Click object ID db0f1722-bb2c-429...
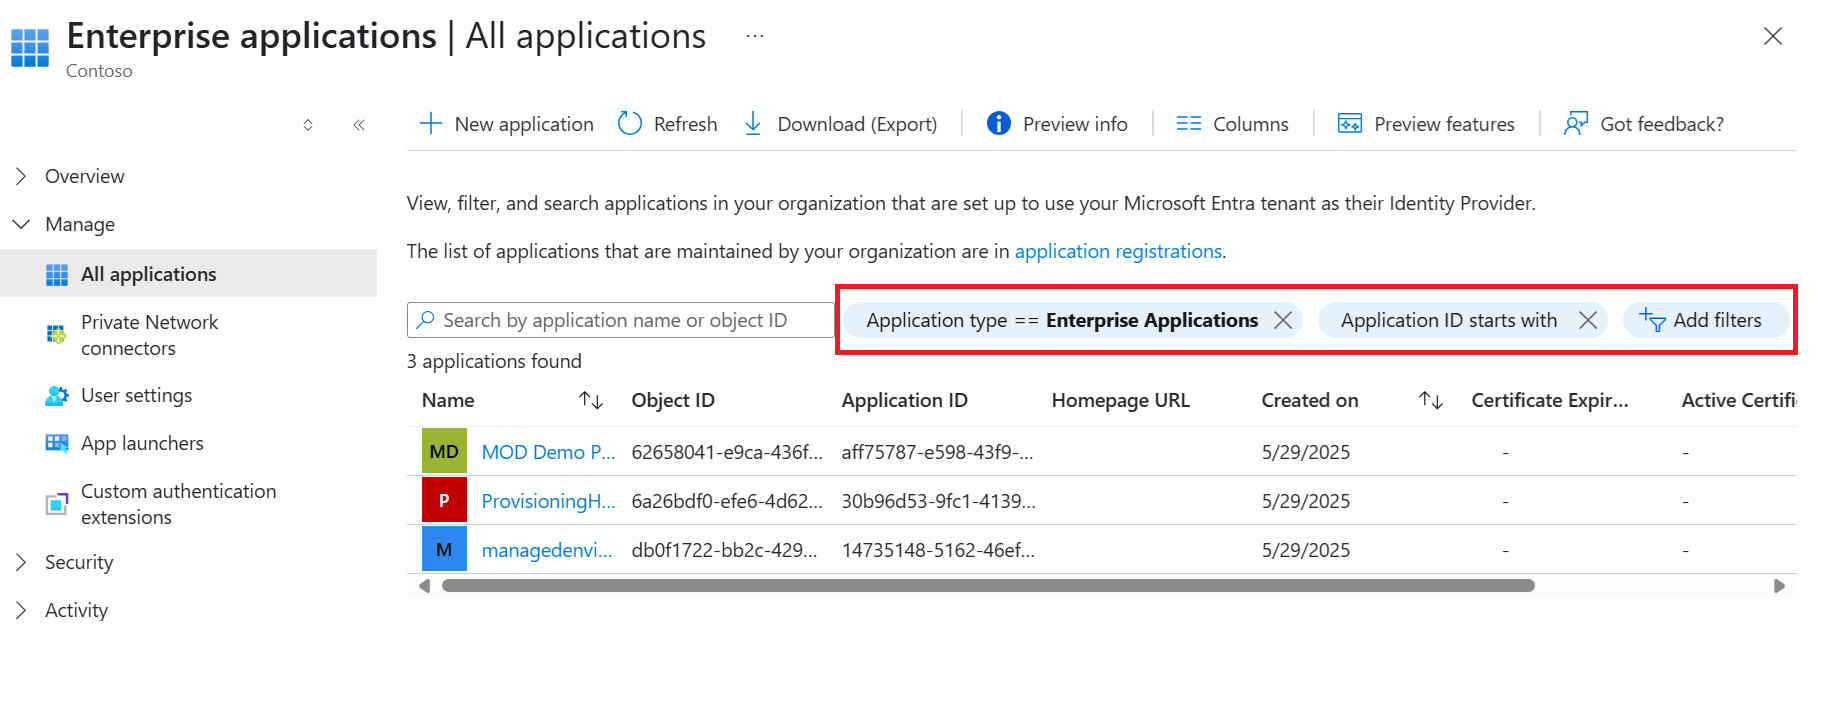Image resolution: width=1824 pixels, height=720 pixels. click(724, 550)
